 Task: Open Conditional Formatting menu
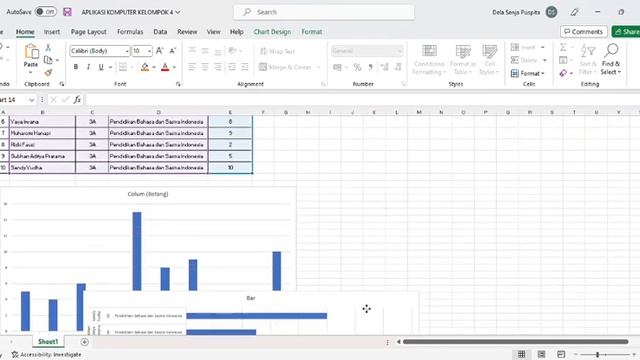[429, 60]
